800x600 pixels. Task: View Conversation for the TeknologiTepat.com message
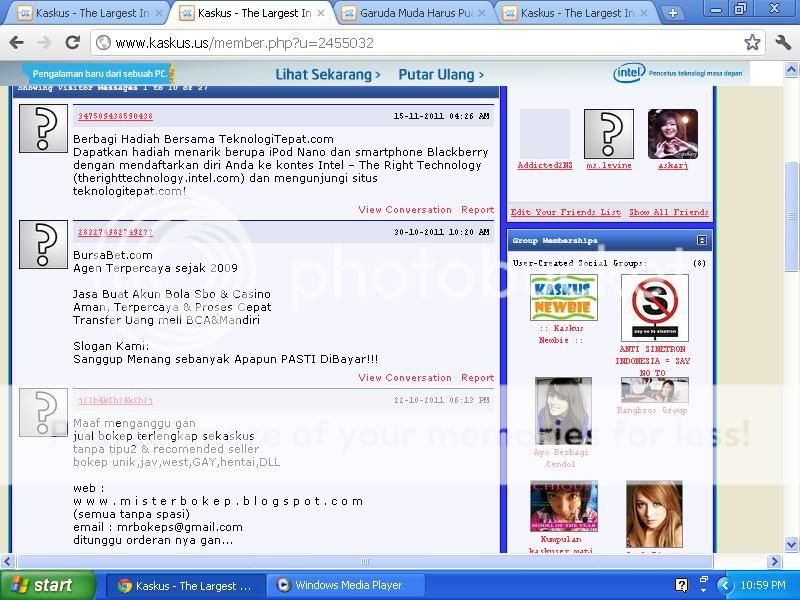(405, 210)
